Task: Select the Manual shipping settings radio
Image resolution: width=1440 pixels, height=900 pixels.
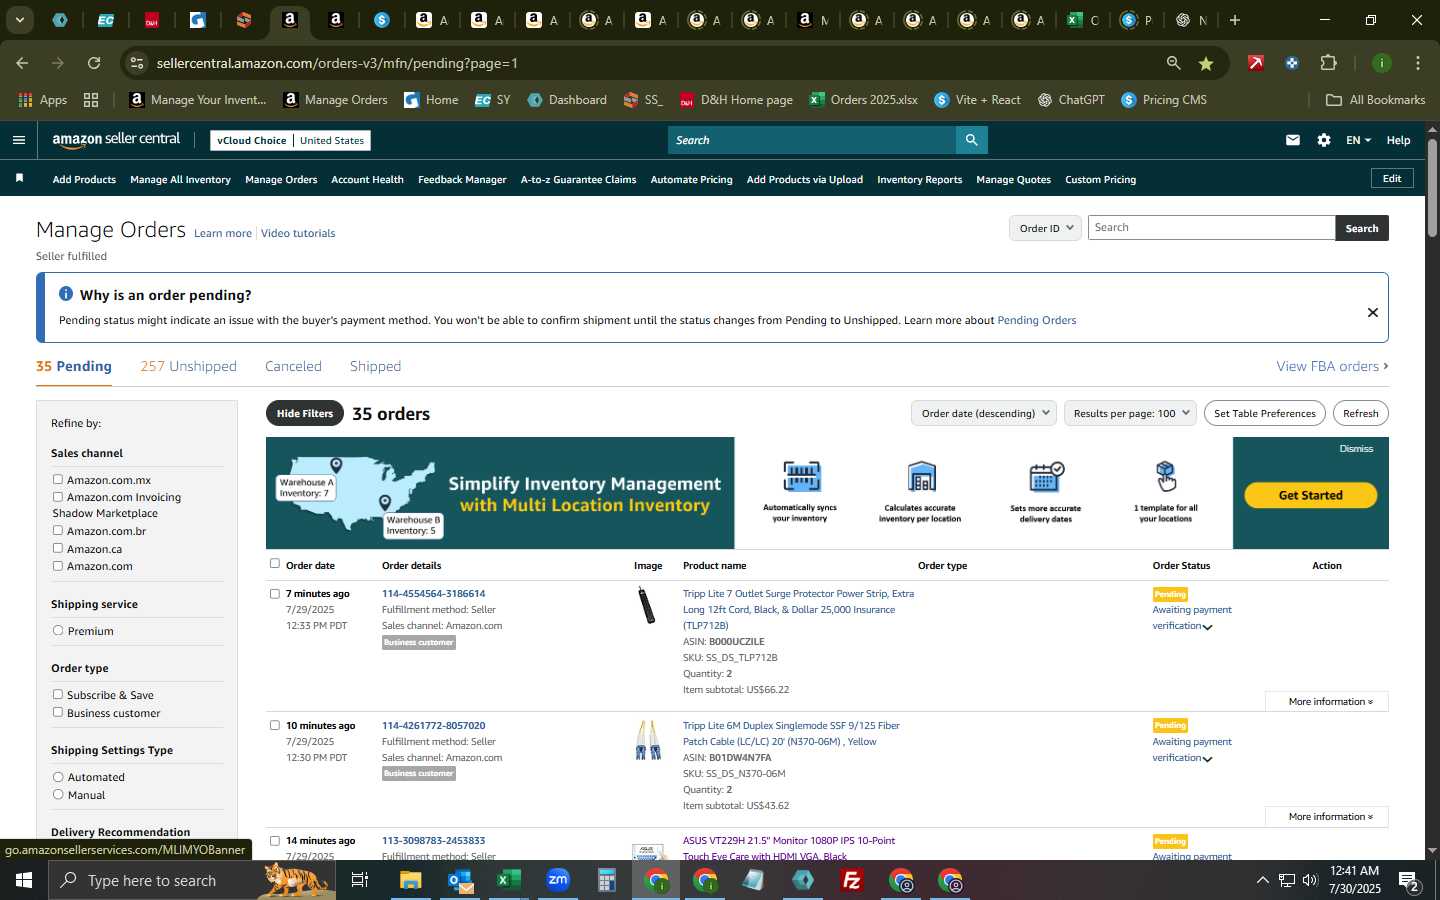Action: tap(58, 795)
